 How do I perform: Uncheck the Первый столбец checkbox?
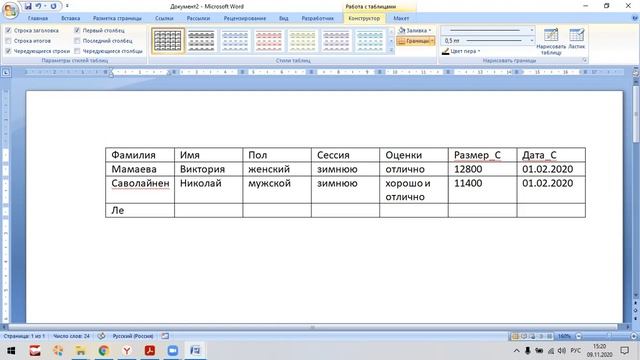pos(77,30)
